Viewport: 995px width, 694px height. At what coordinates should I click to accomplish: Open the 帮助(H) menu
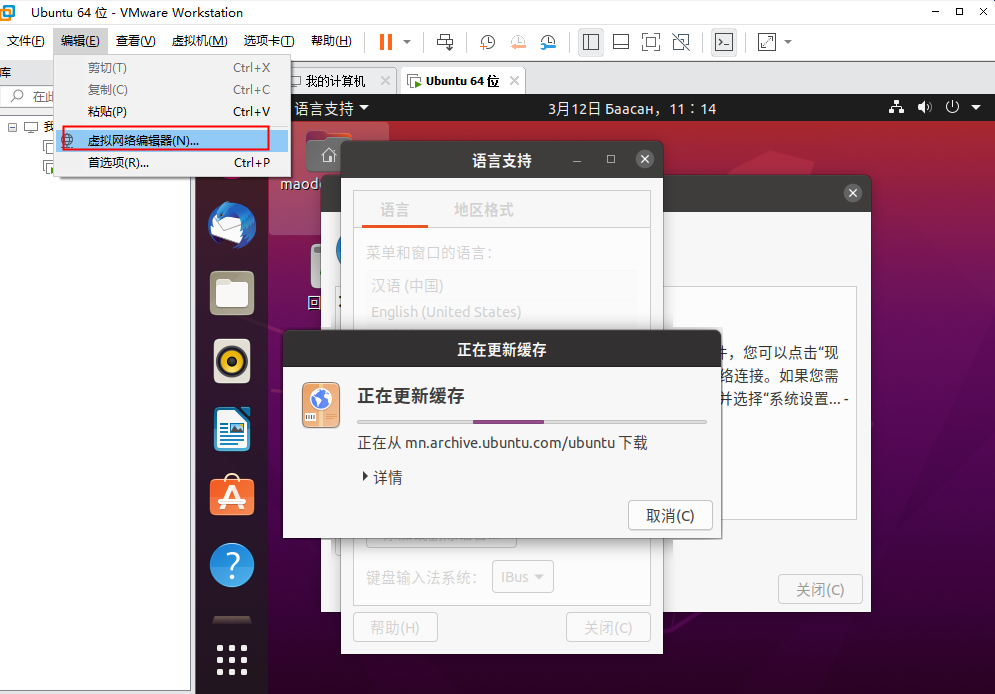[x=331, y=41]
